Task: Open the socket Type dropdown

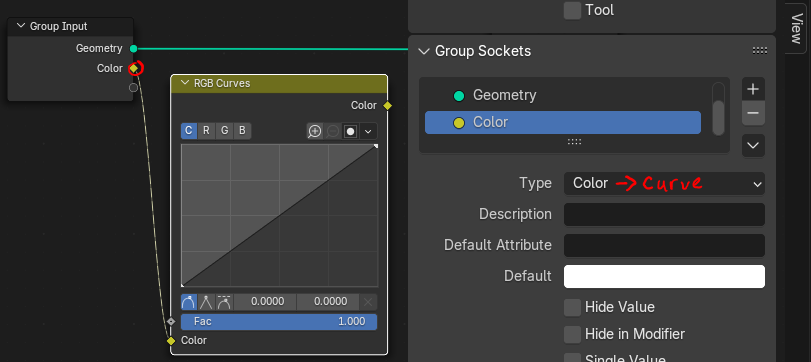Action: click(x=664, y=184)
